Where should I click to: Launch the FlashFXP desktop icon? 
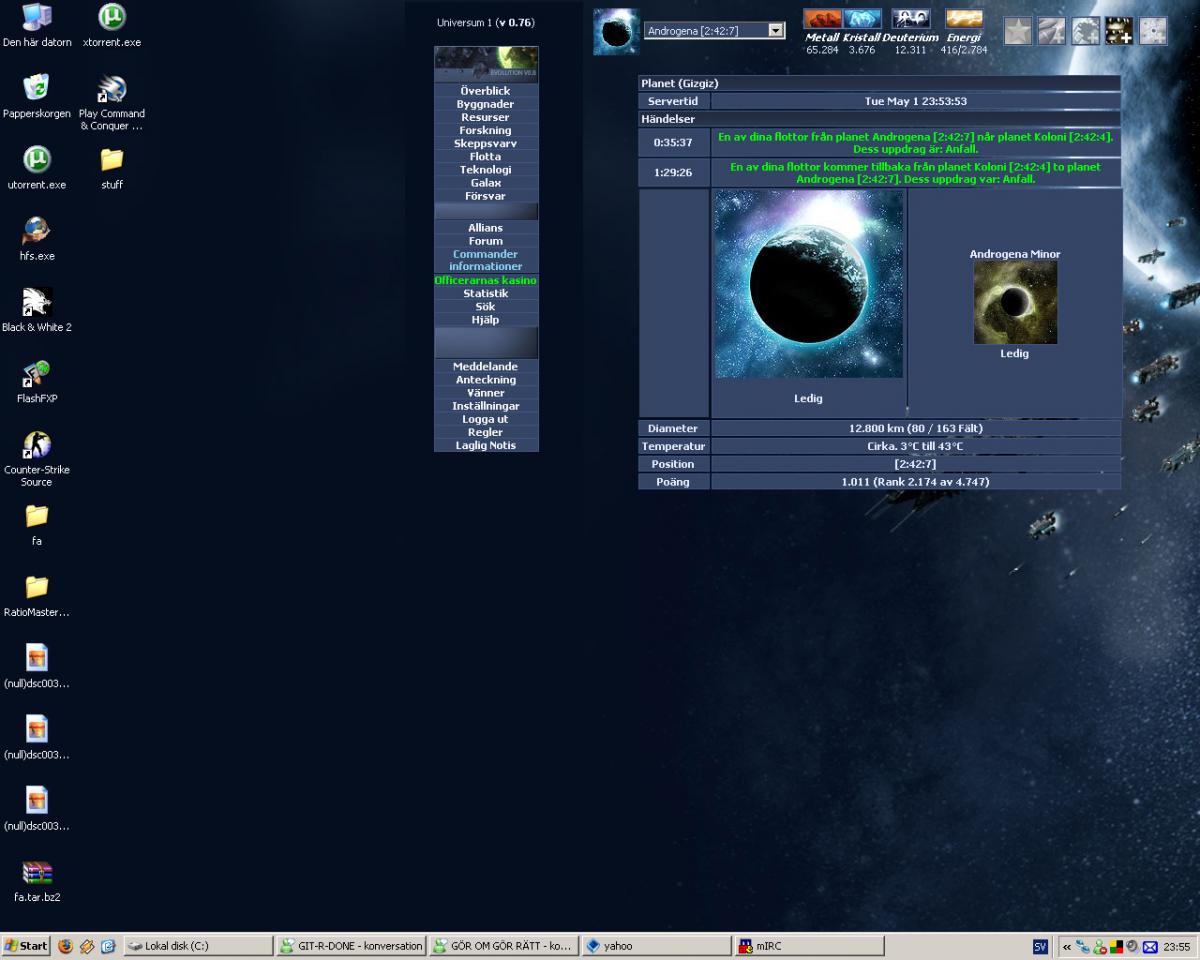pyautogui.click(x=37, y=375)
